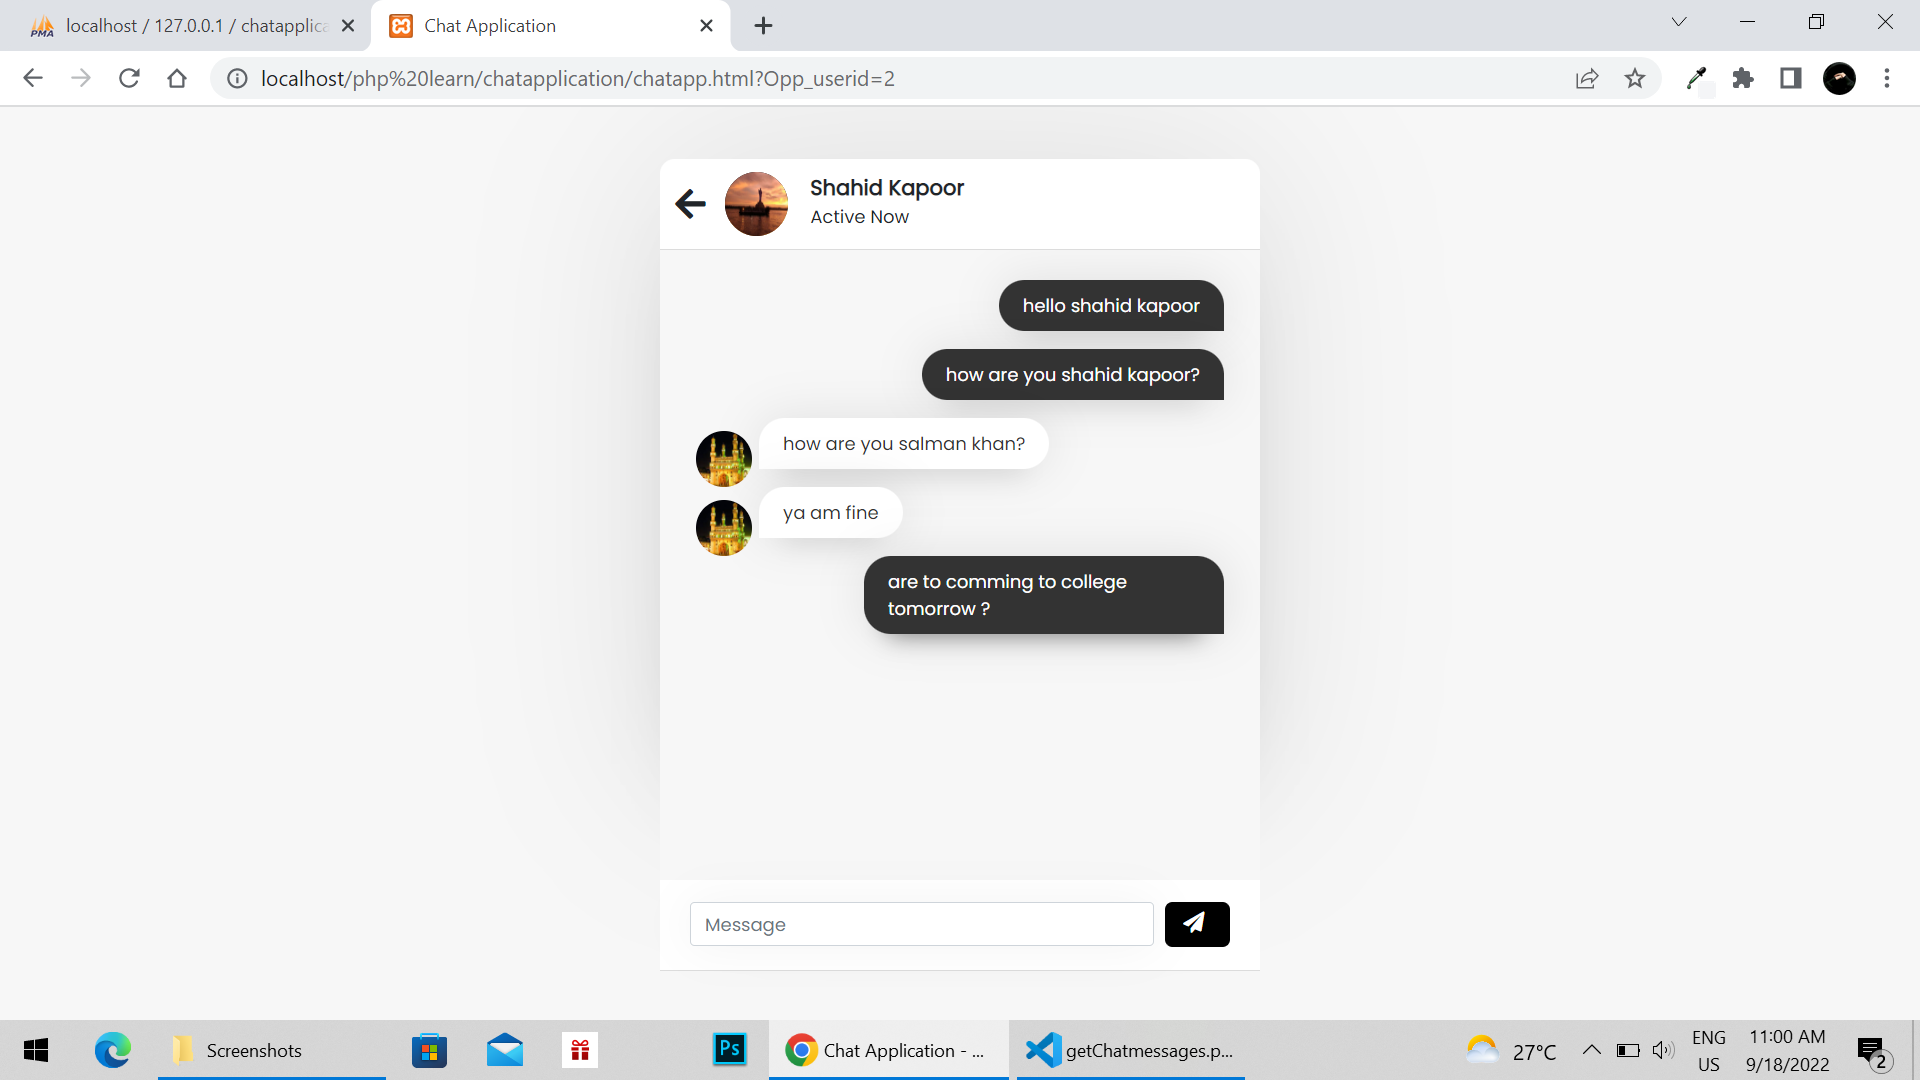1920x1080 pixels.
Task: Open the clock showing 11:00 AM
Action: point(1787,1051)
